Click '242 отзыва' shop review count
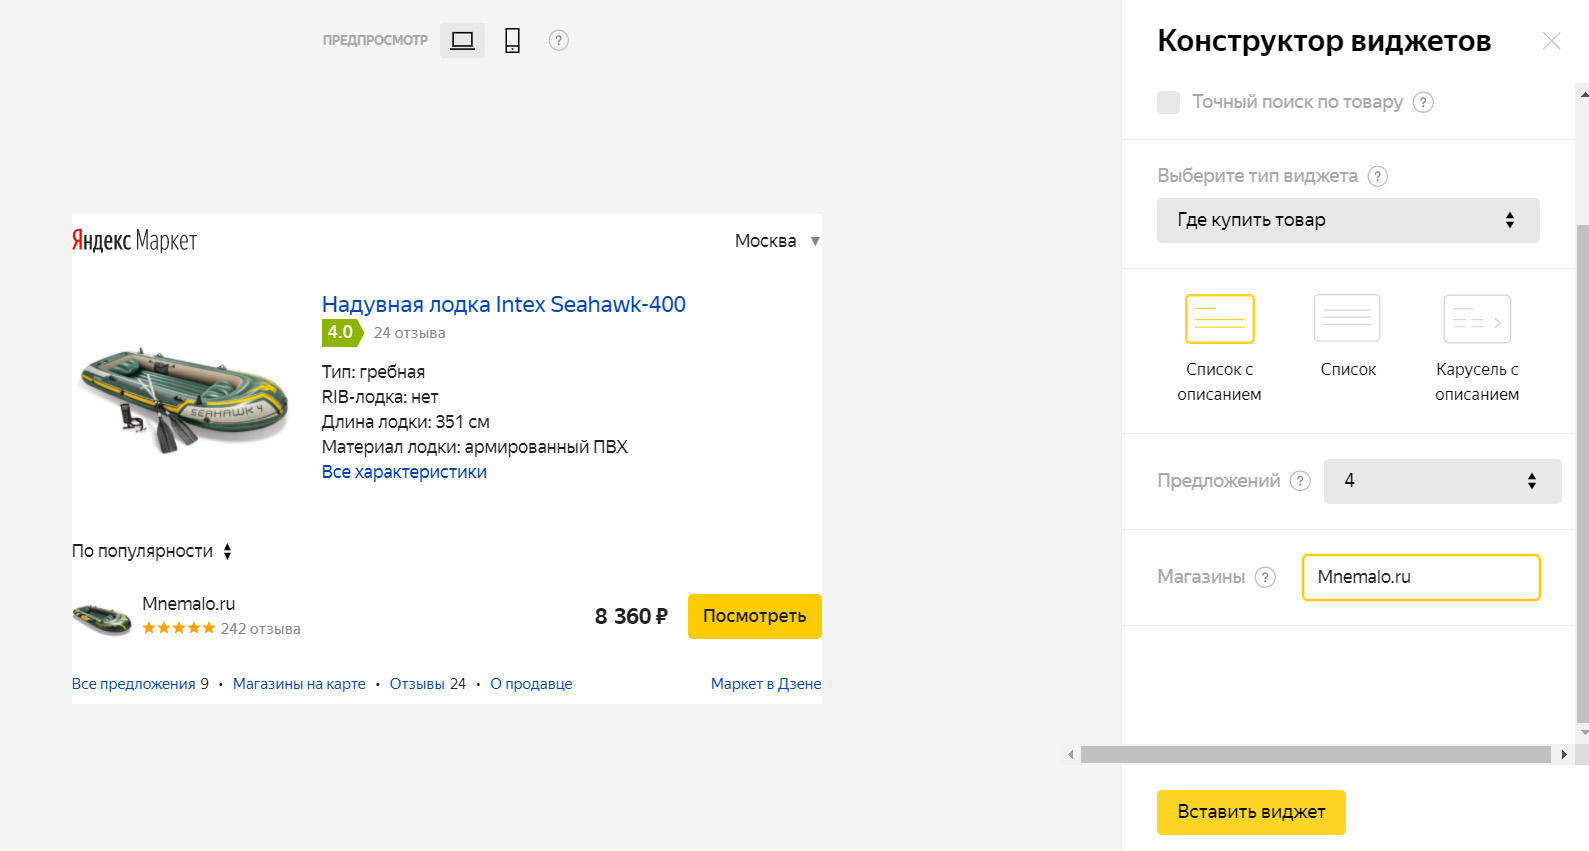1589x851 pixels. click(x=261, y=629)
